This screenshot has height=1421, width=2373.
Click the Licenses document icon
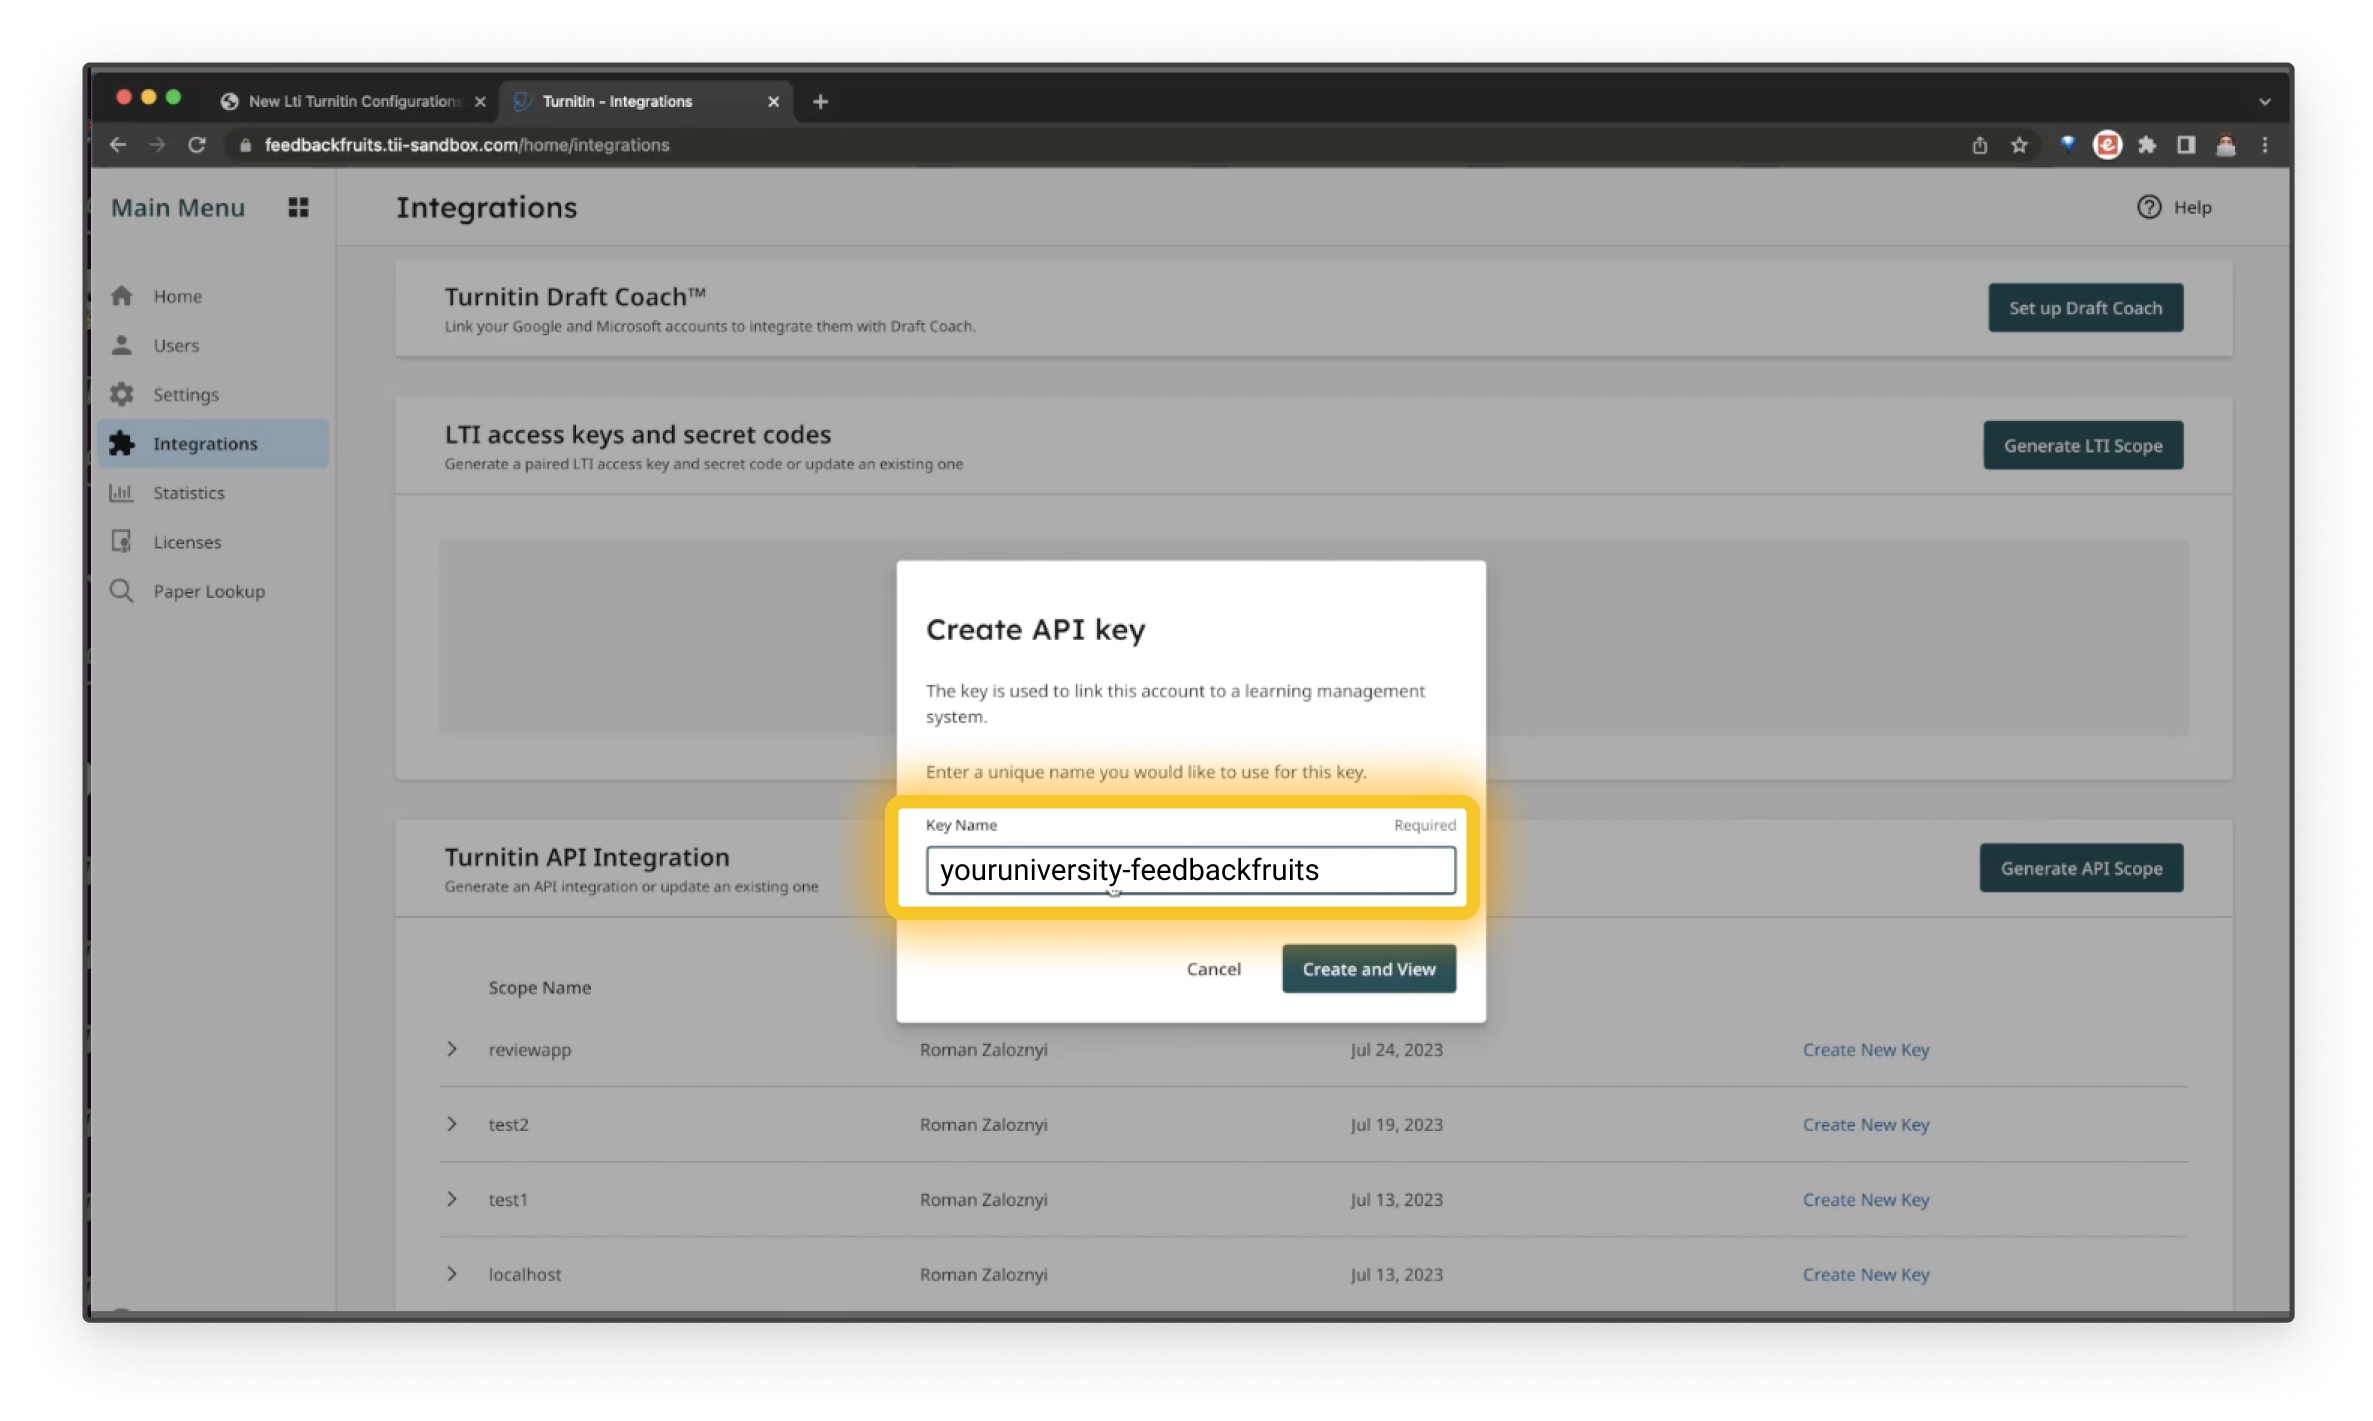(x=122, y=541)
